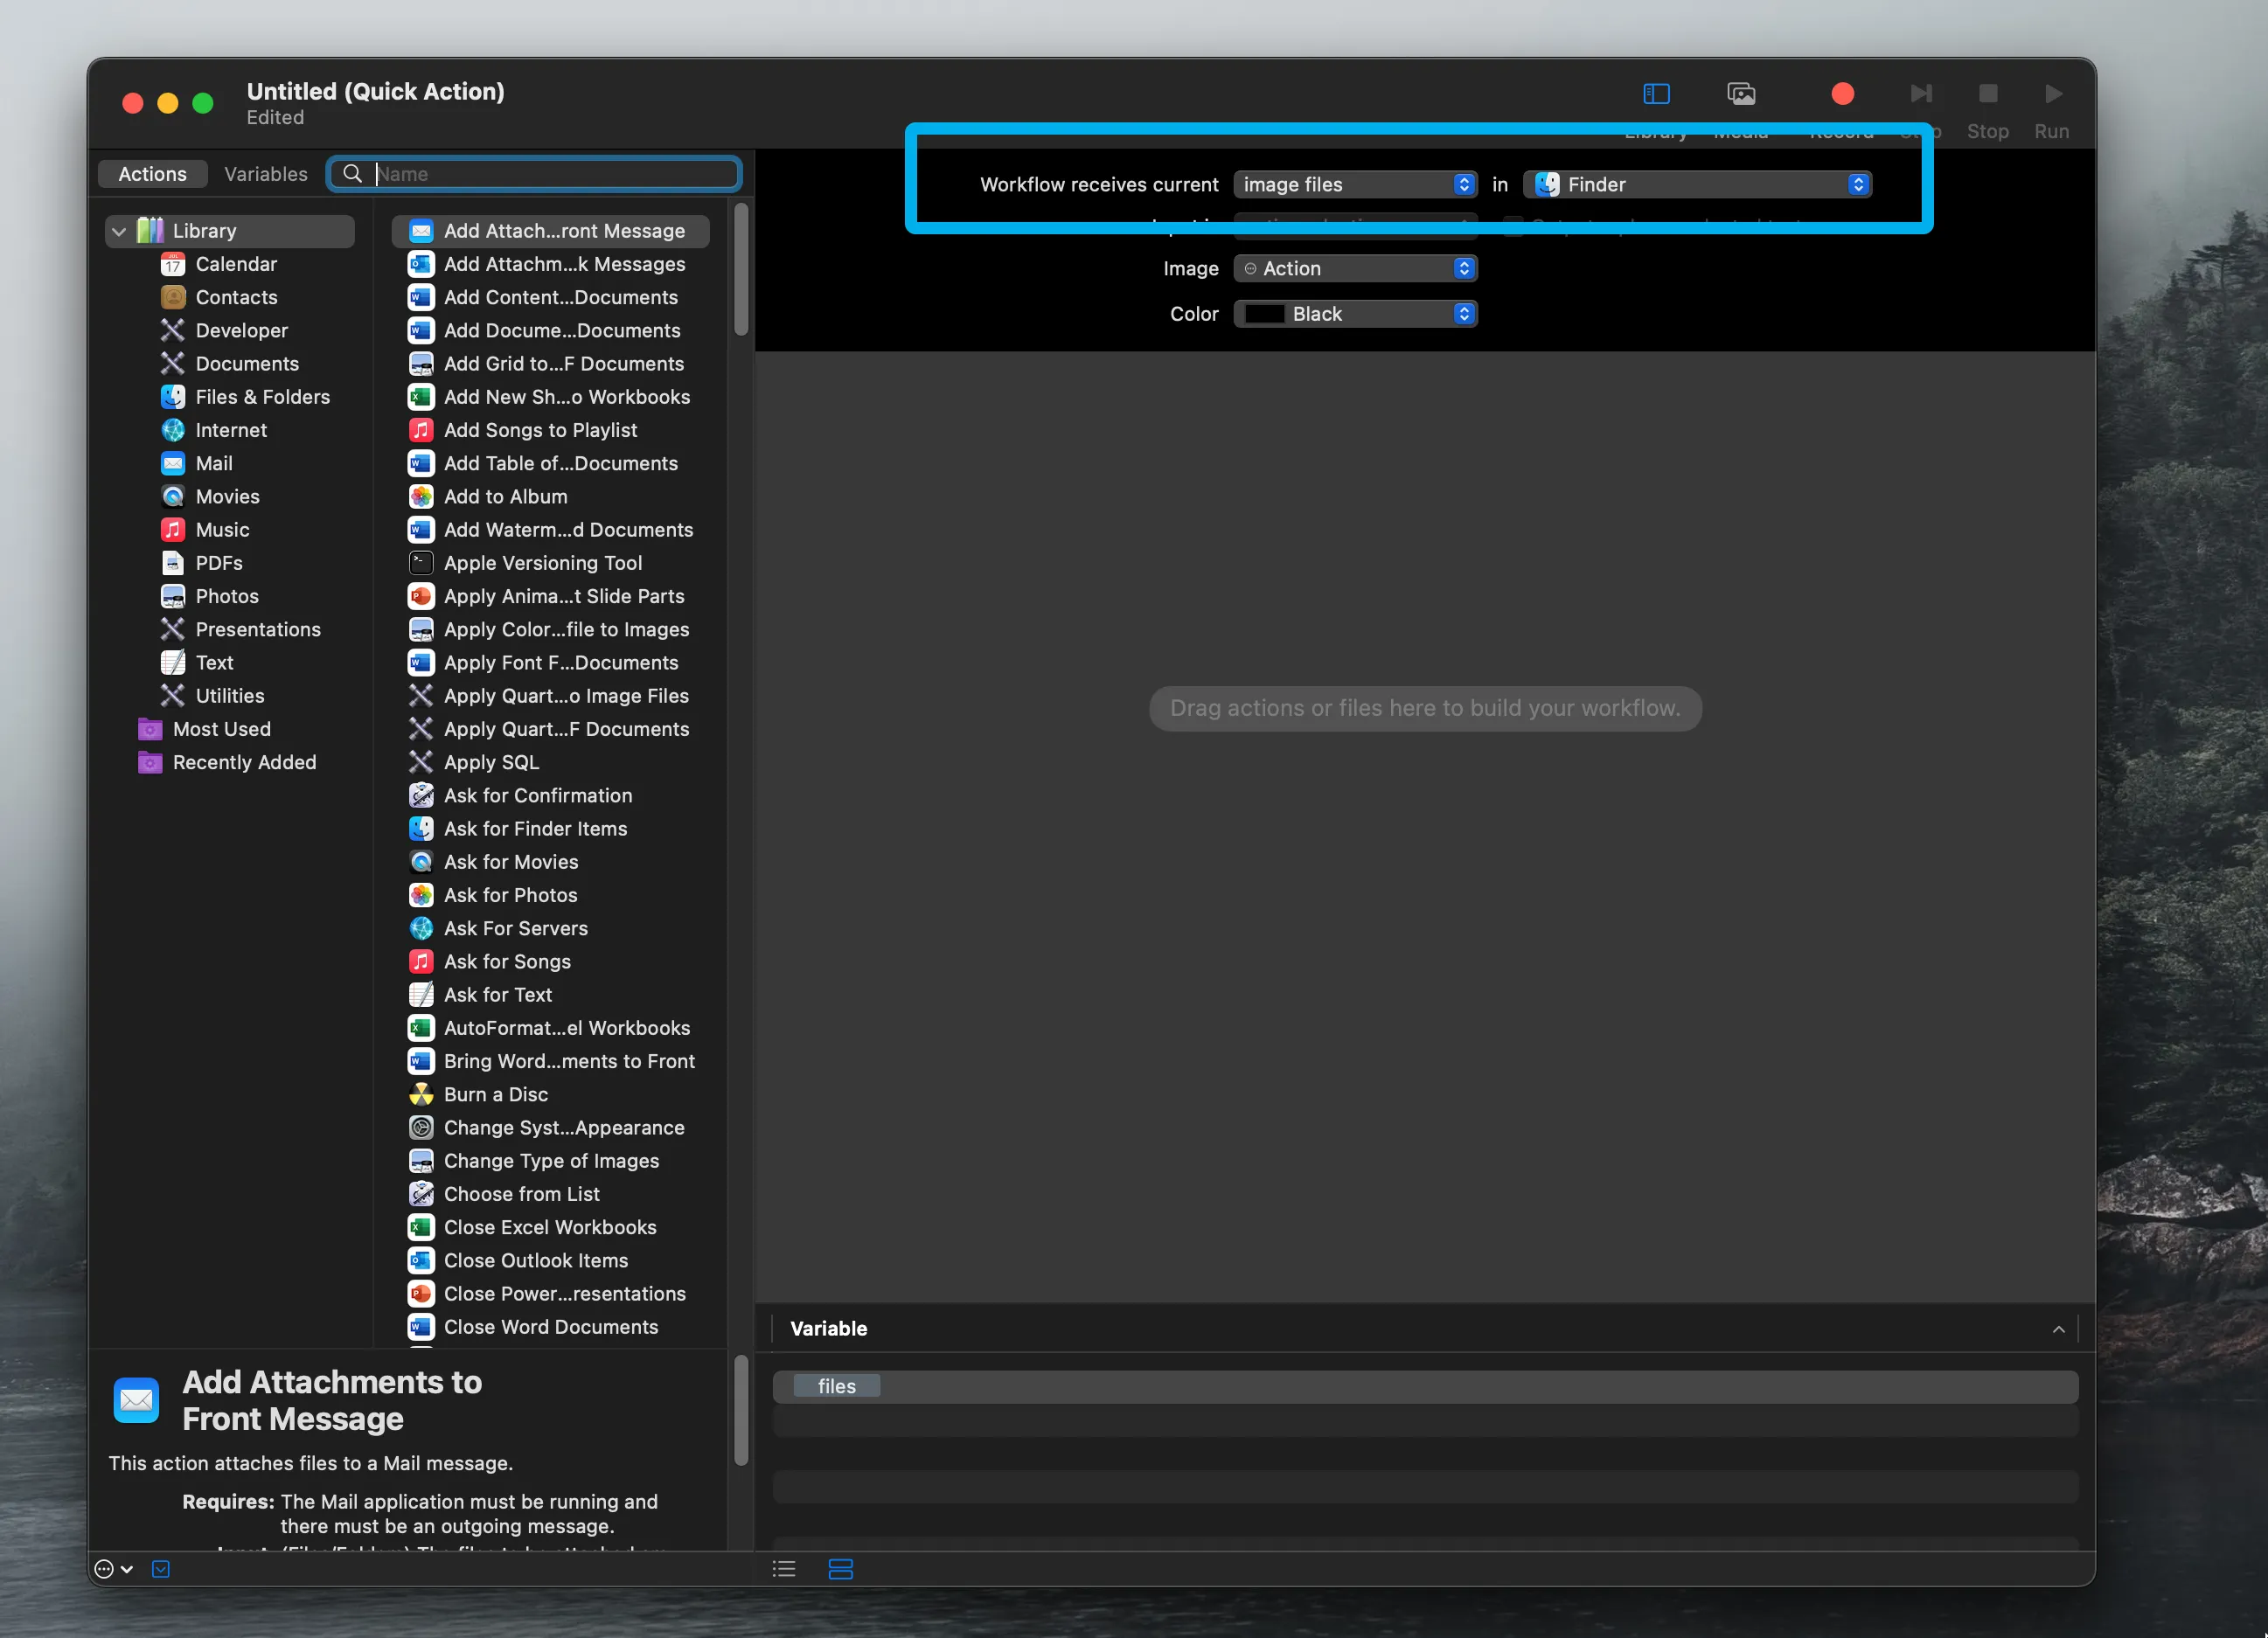Switch to list view at the bottom
The width and height of the screenshot is (2268, 1638).
tap(784, 1568)
